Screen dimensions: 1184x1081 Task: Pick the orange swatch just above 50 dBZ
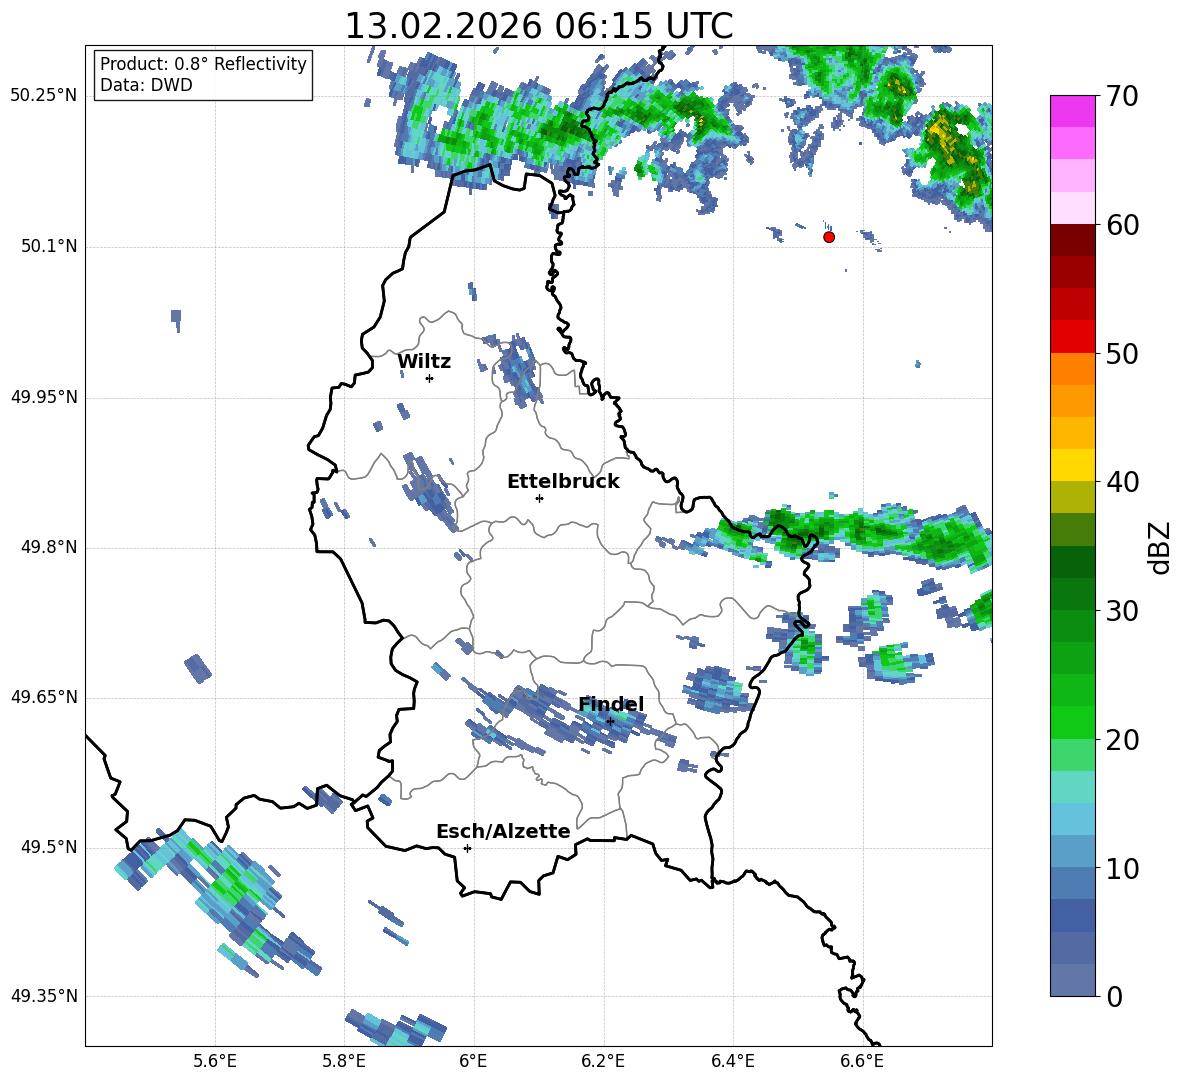click(1072, 368)
